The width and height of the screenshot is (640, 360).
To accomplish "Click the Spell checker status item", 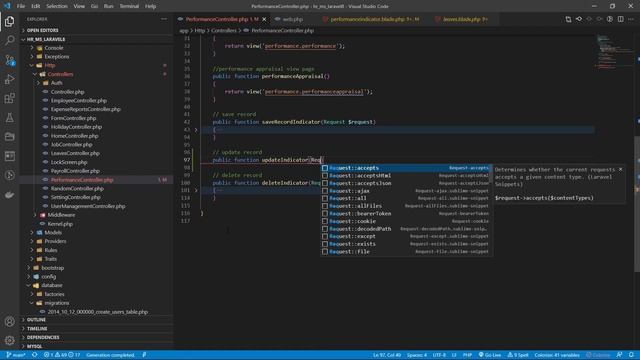I will (518, 355).
